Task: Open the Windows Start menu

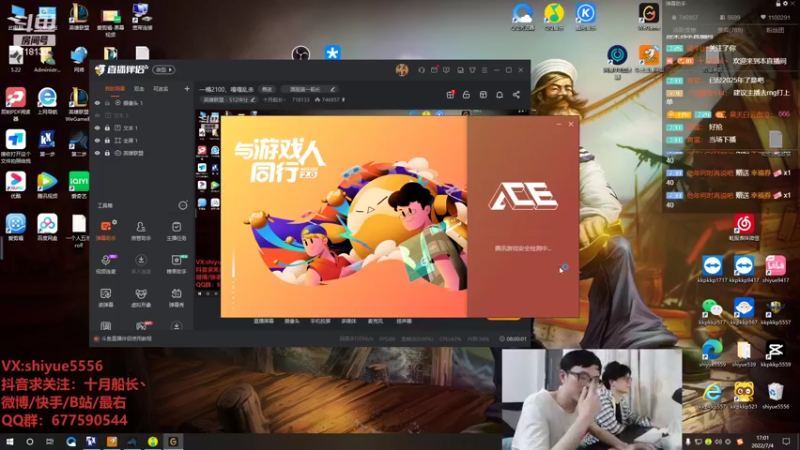Action: click(x=10, y=442)
